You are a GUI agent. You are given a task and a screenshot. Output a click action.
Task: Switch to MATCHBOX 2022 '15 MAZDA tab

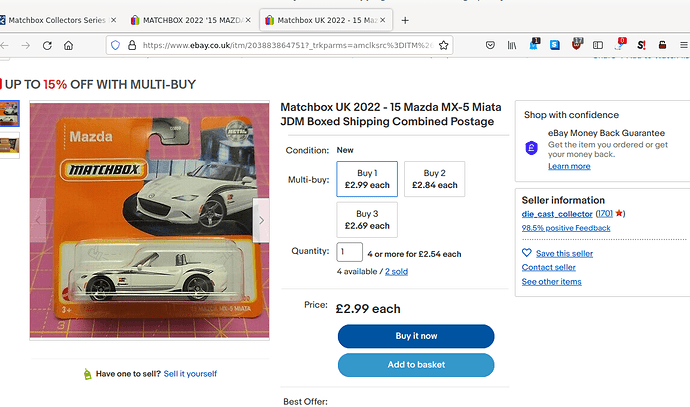click(191, 20)
